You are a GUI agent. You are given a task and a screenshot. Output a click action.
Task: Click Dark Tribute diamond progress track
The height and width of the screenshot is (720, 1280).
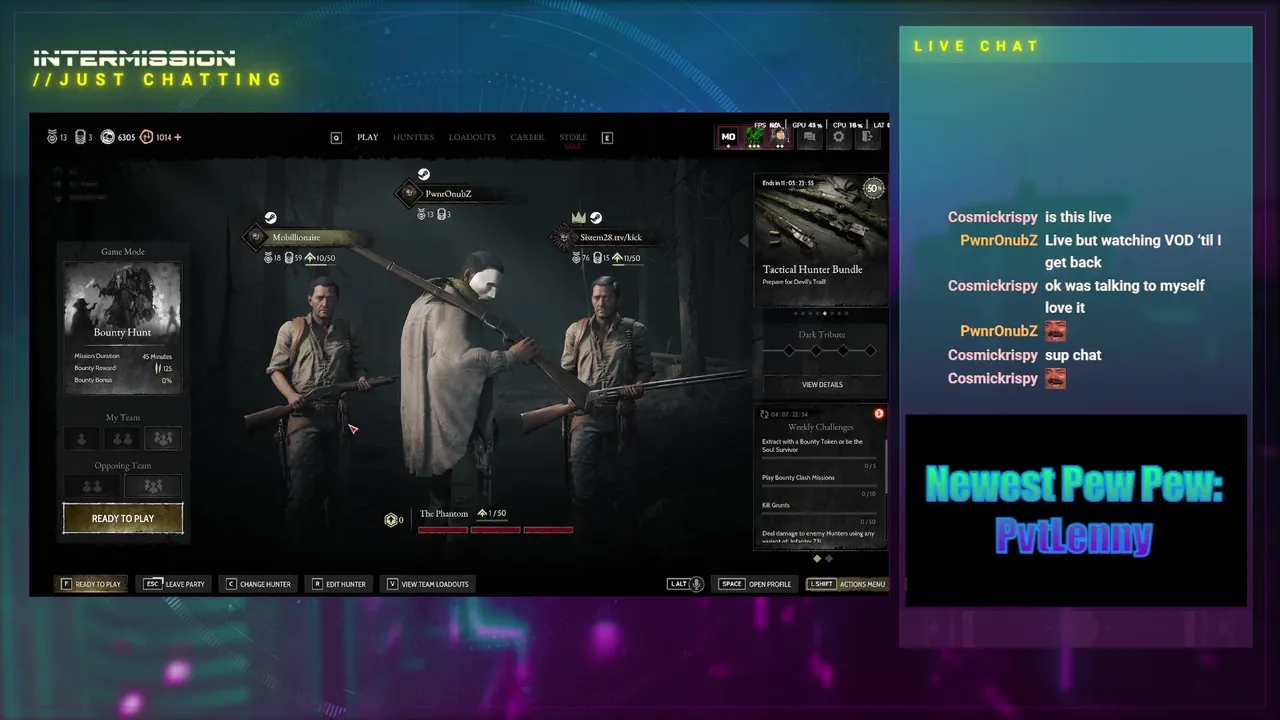[822, 351]
